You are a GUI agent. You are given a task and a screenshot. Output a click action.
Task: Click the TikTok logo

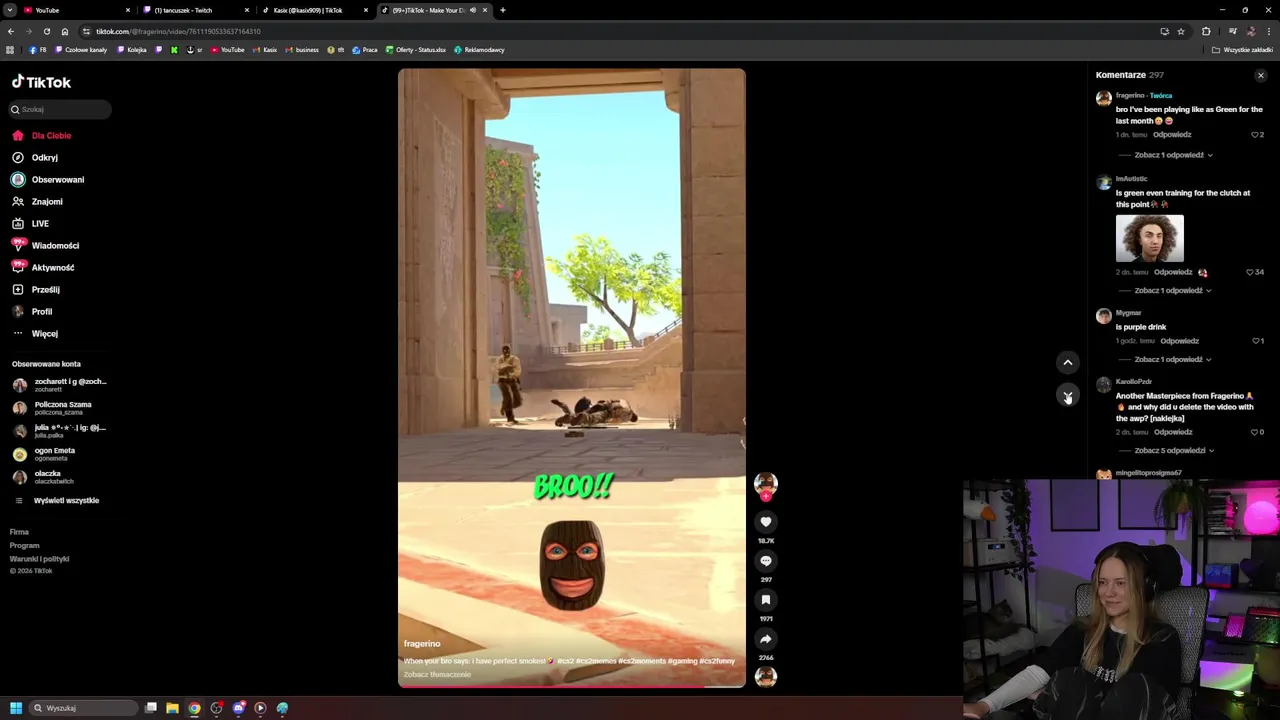[x=41, y=82]
